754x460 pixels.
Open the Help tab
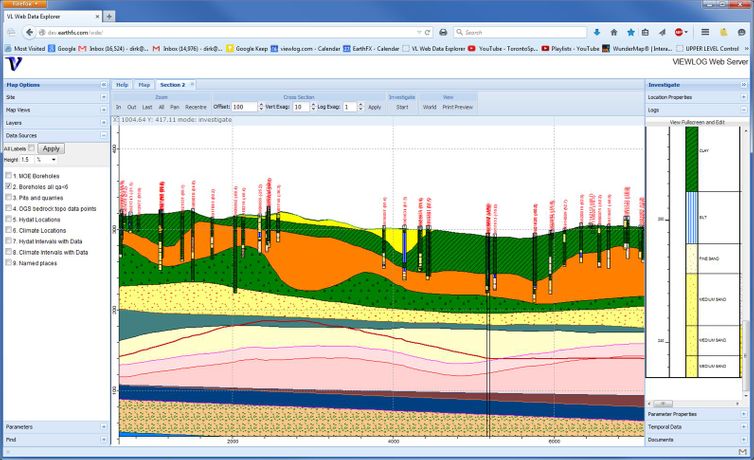[122, 85]
